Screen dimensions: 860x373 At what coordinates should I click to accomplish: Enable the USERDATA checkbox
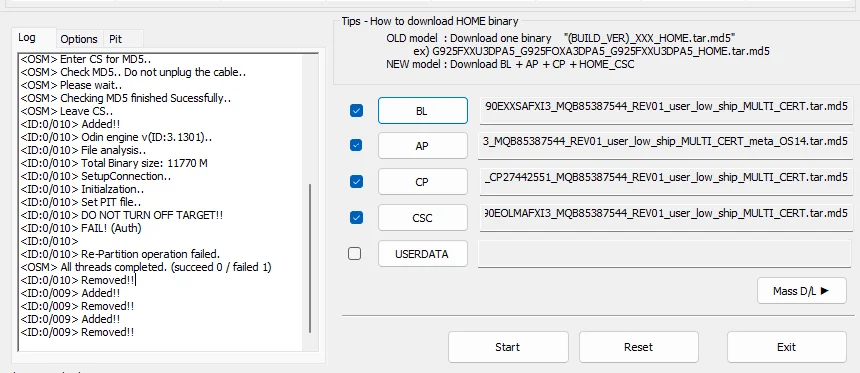355,253
